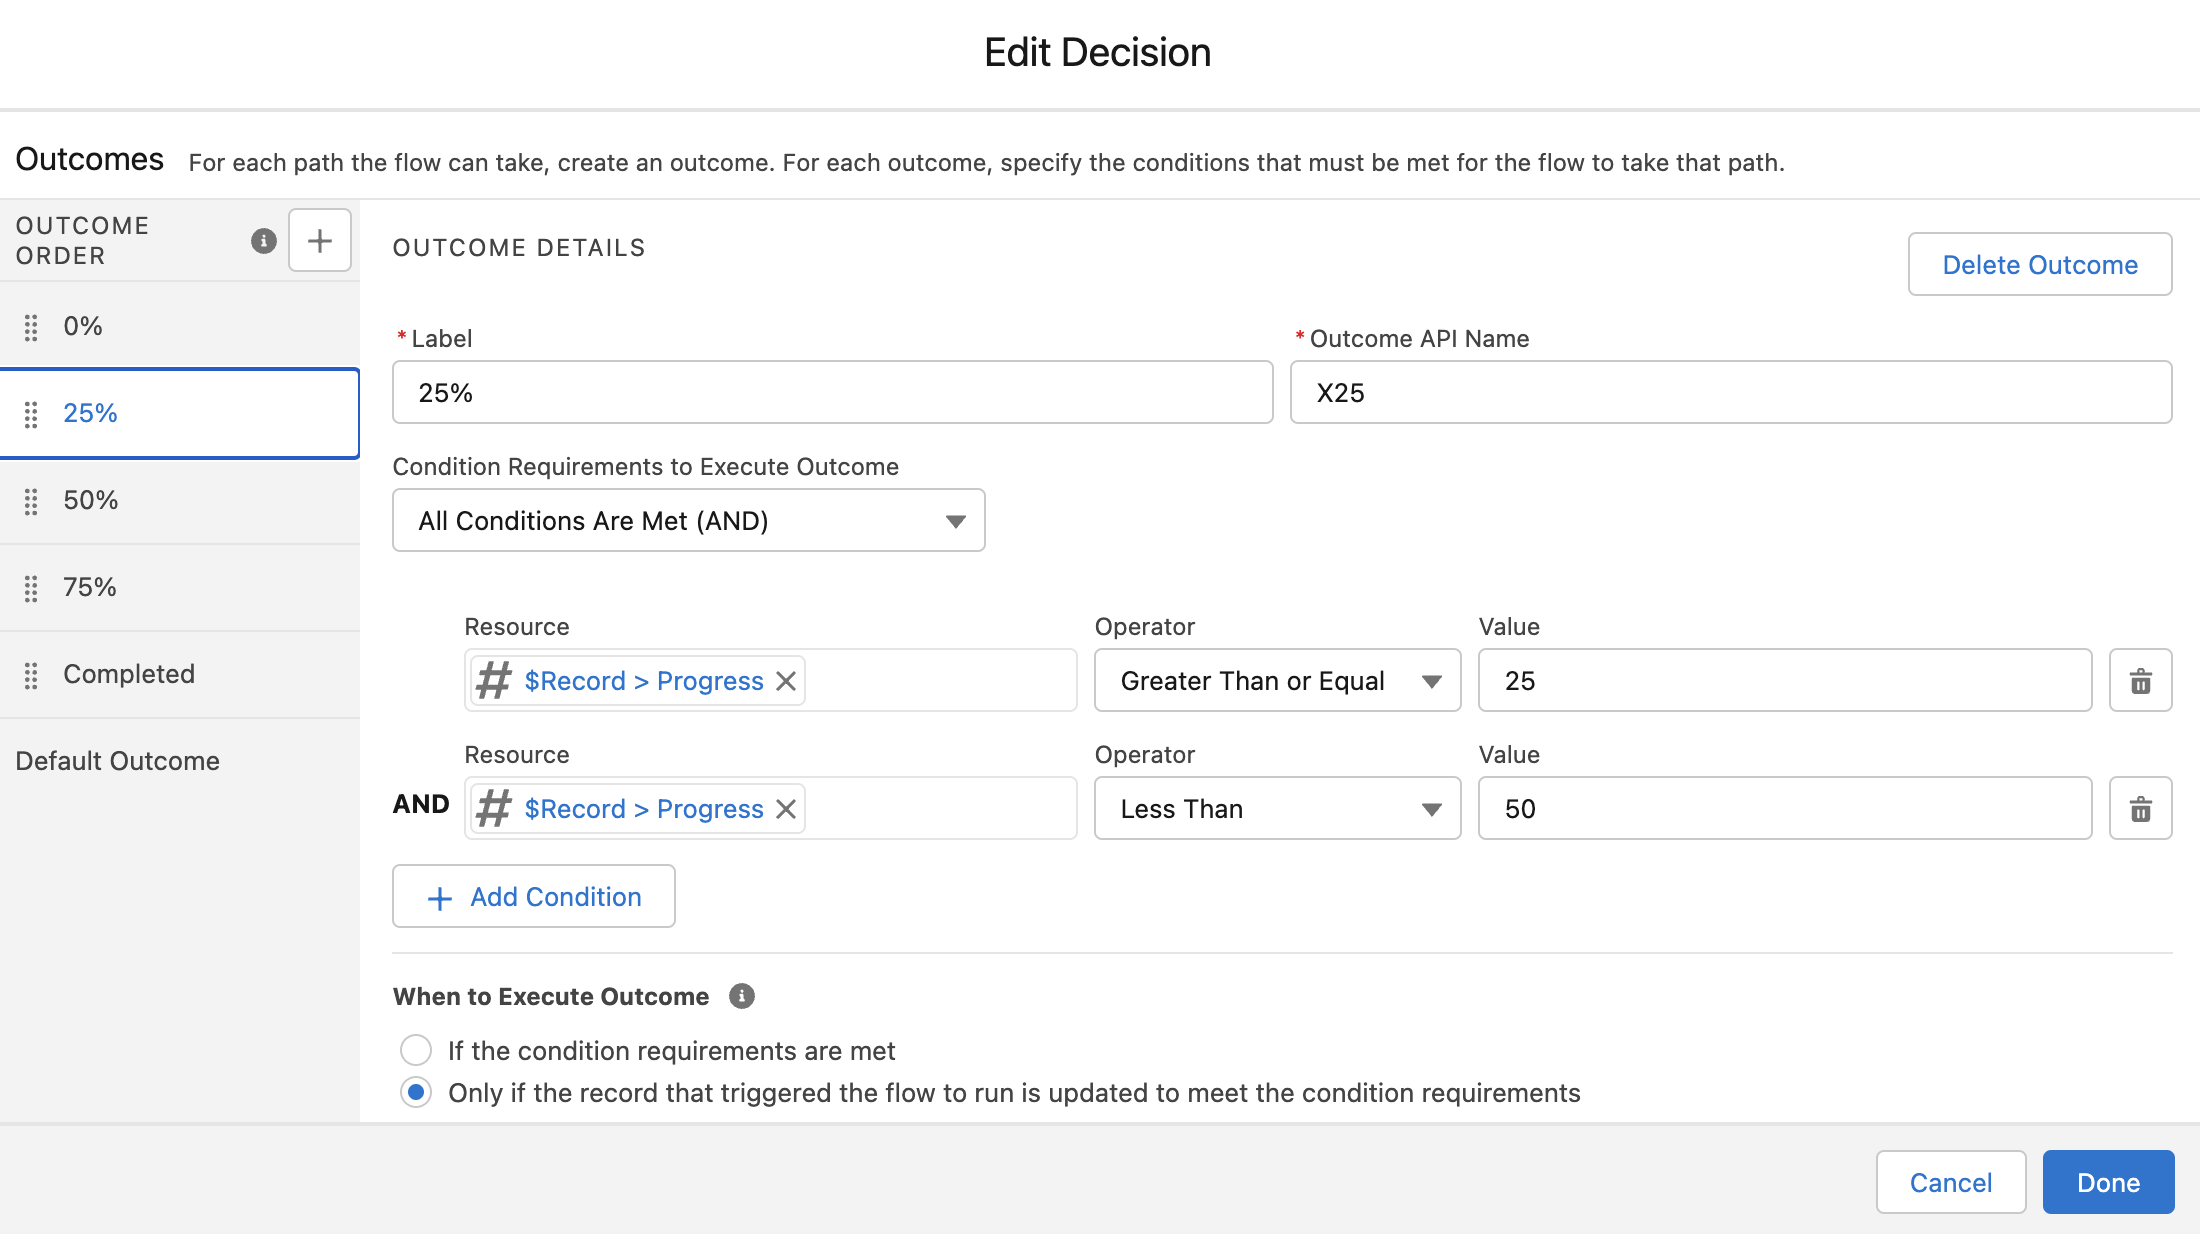Click Add Condition

[x=533, y=896]
